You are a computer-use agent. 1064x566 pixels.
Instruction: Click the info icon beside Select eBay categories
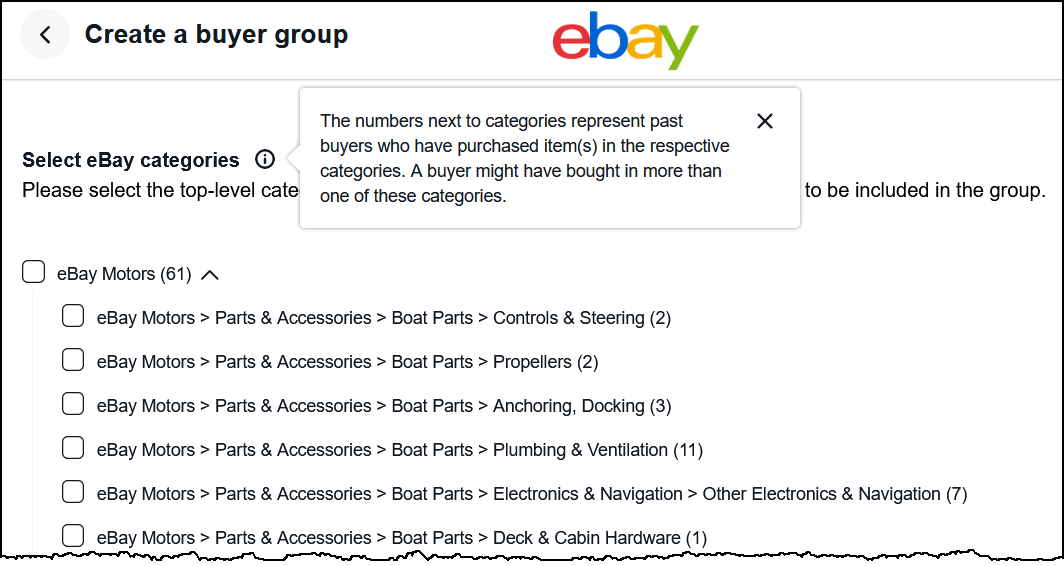click(265, 159)
